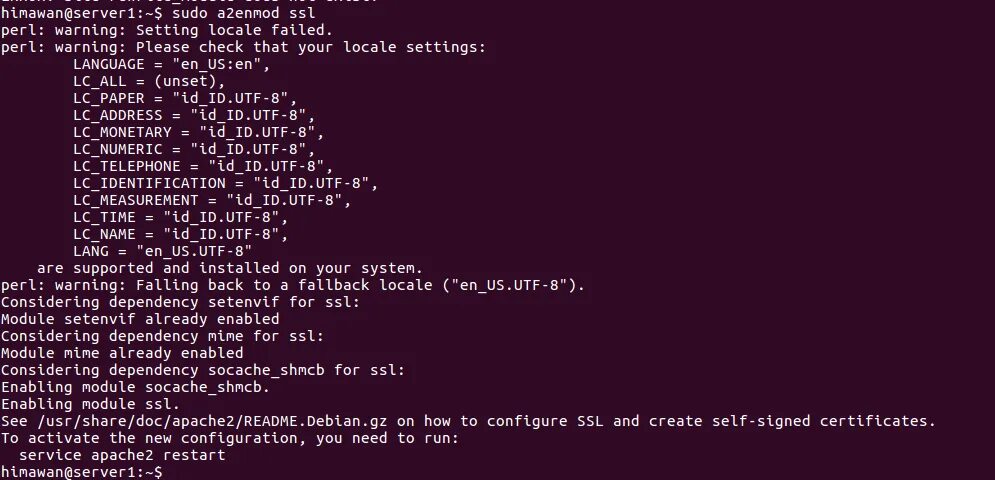Click the LC_PAPER locale setting line
This screenshot has height=480, width=995.
pos(185,98)
